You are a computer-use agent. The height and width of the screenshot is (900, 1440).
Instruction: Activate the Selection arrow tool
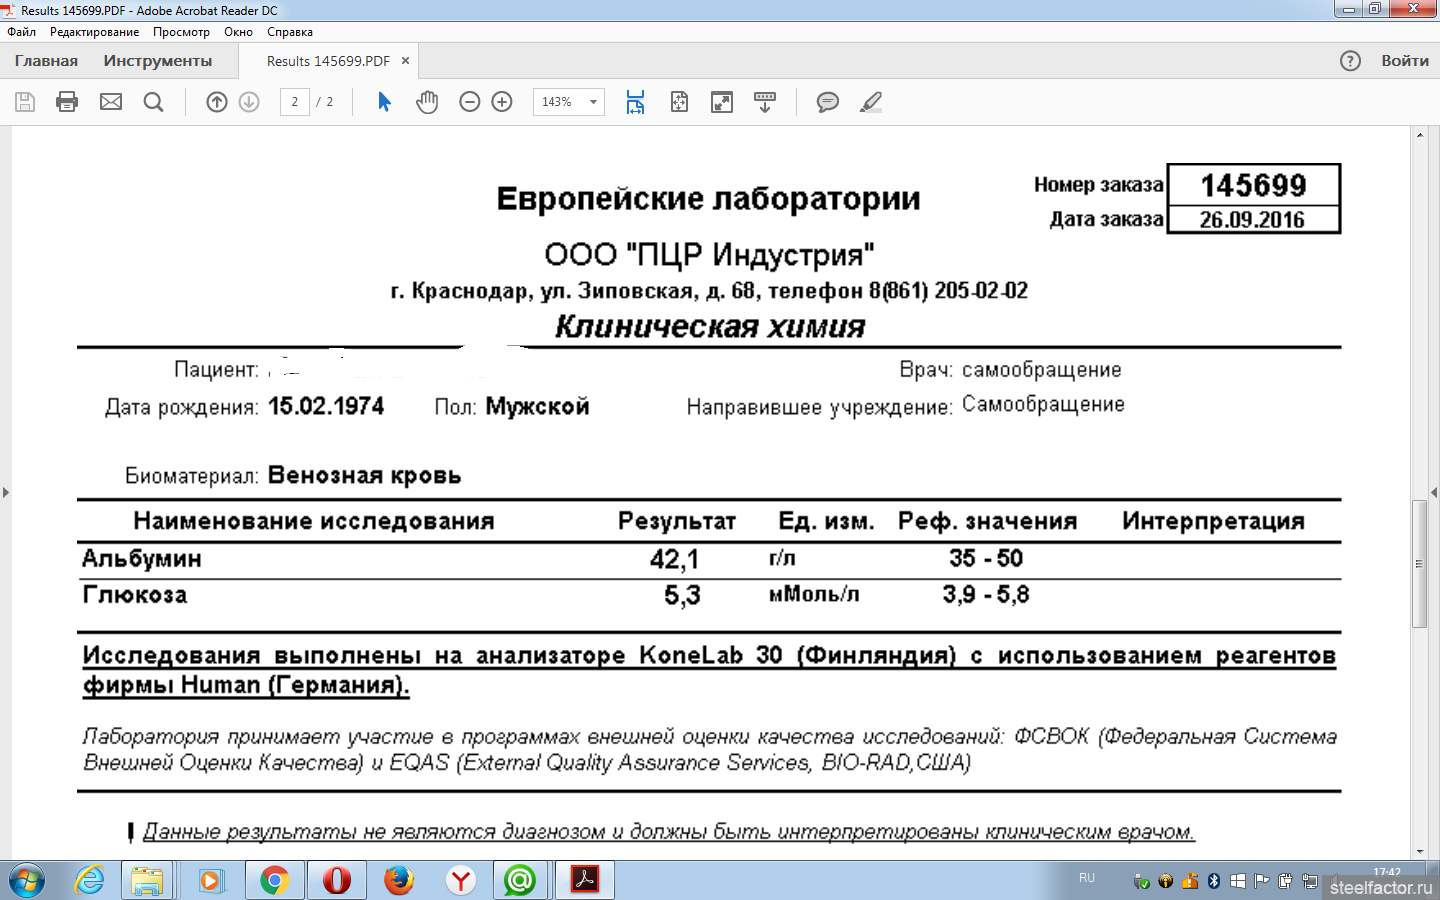click(384, 102)
